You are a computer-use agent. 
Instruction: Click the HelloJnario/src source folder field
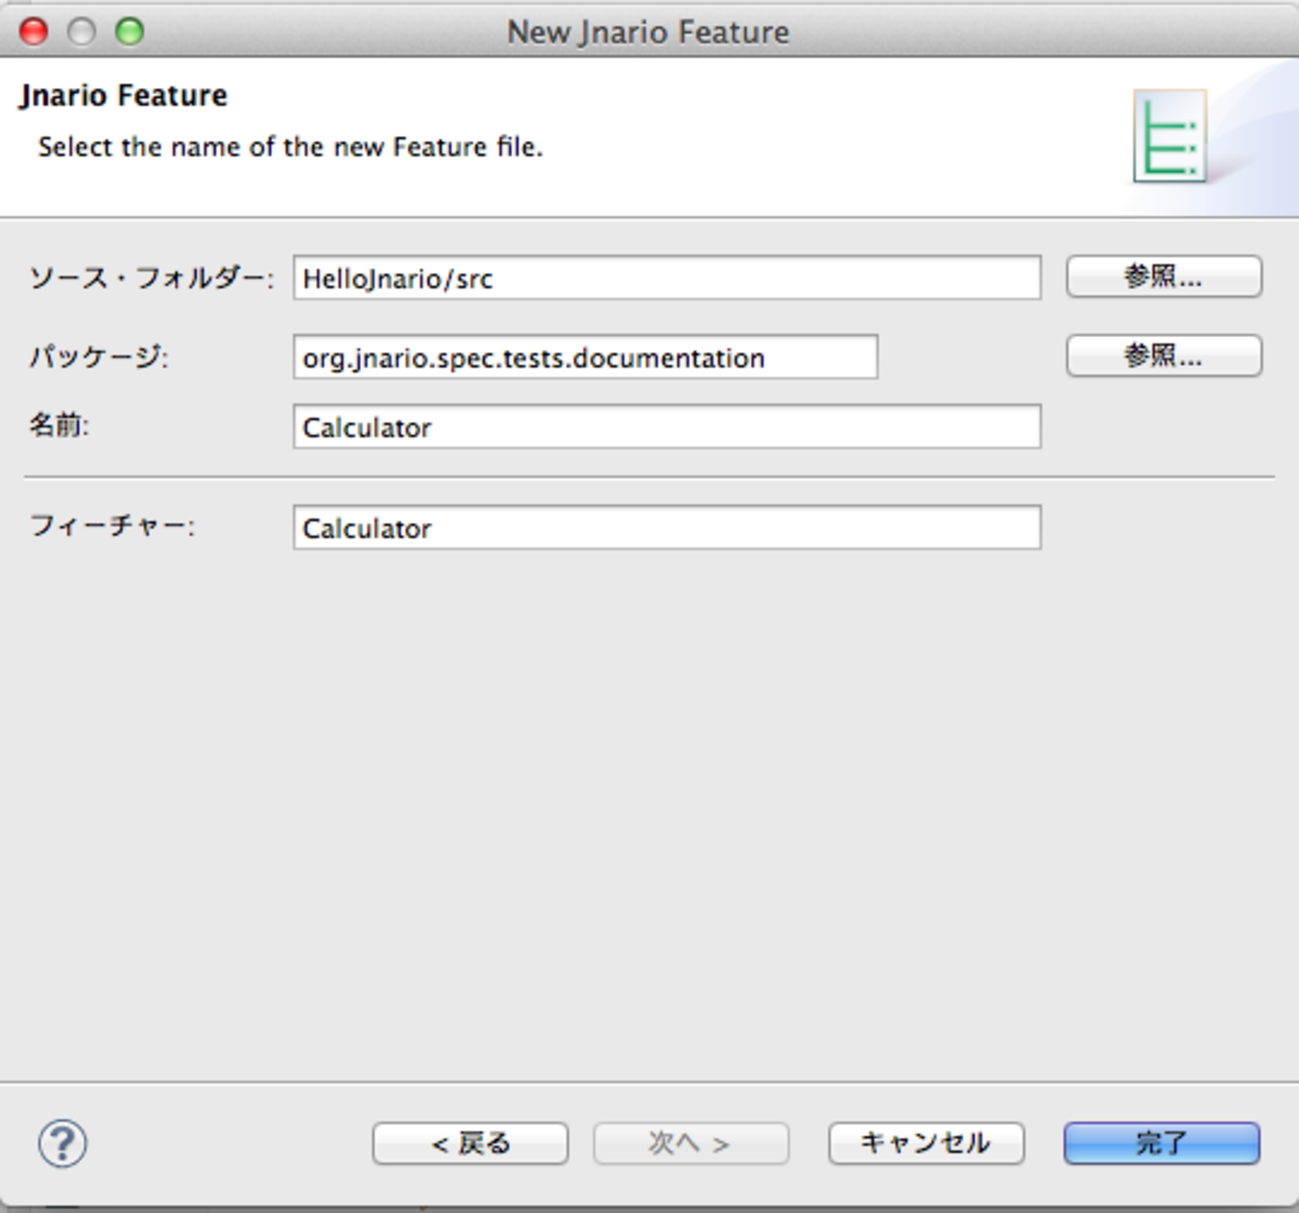pyautogui.click(x=666, y=278)
